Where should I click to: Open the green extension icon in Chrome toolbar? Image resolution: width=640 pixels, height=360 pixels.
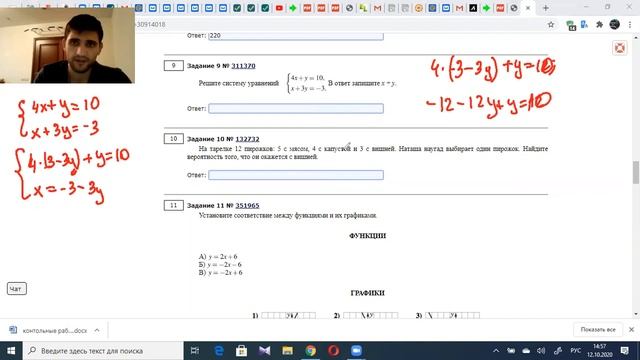click(x=571, y=25)
